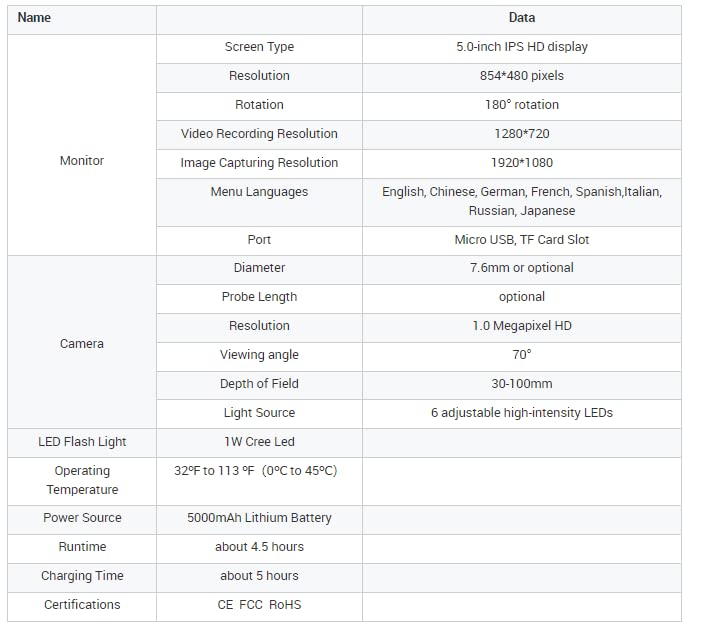Click the "180° rotation" cell
The image size is (710, 630).
521,105
